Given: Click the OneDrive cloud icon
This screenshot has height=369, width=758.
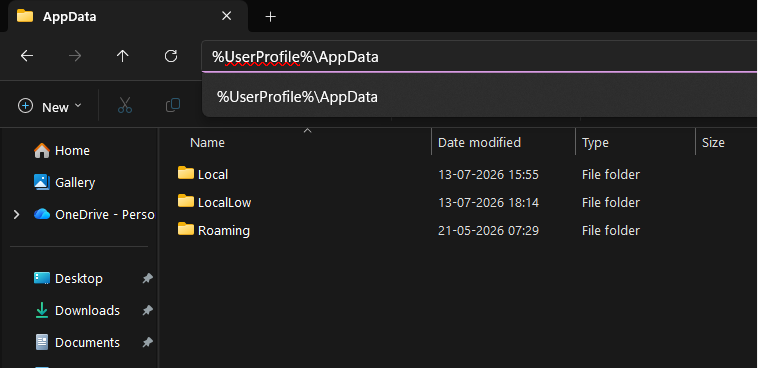Looking at the screenshot, I should [x=42, y=214].
